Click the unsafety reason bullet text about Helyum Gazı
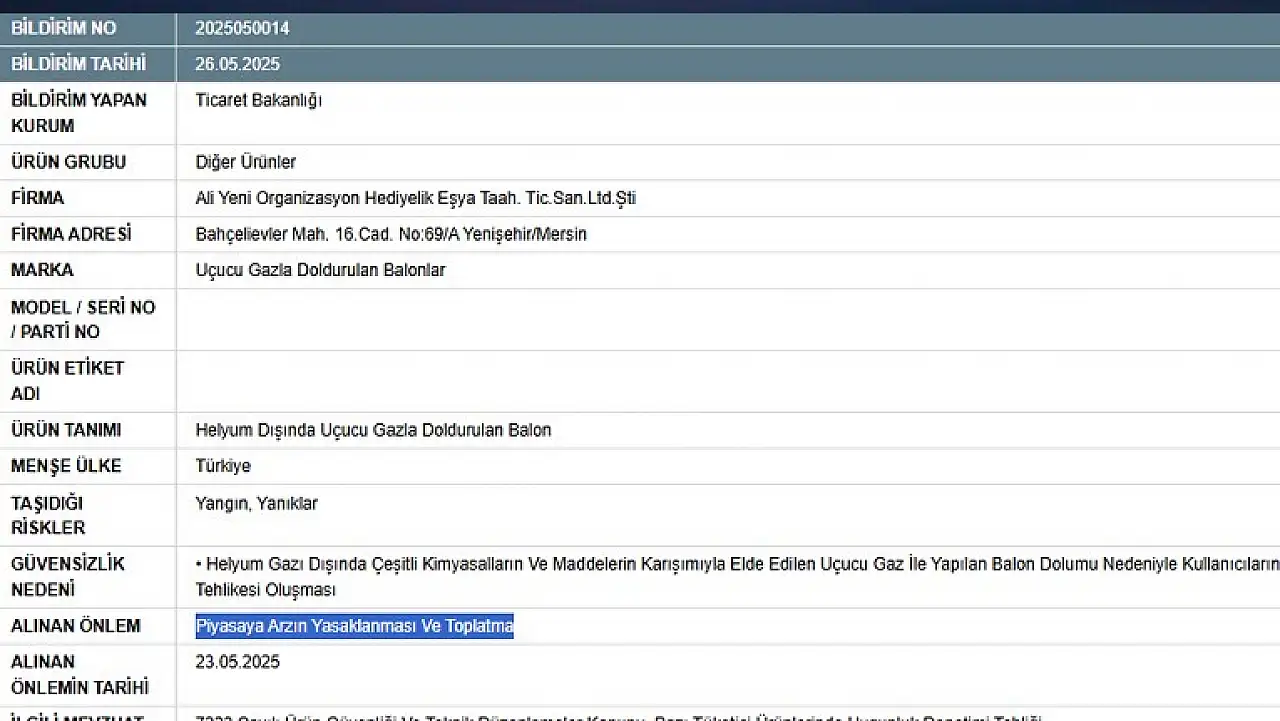 [x=700, y=565]
